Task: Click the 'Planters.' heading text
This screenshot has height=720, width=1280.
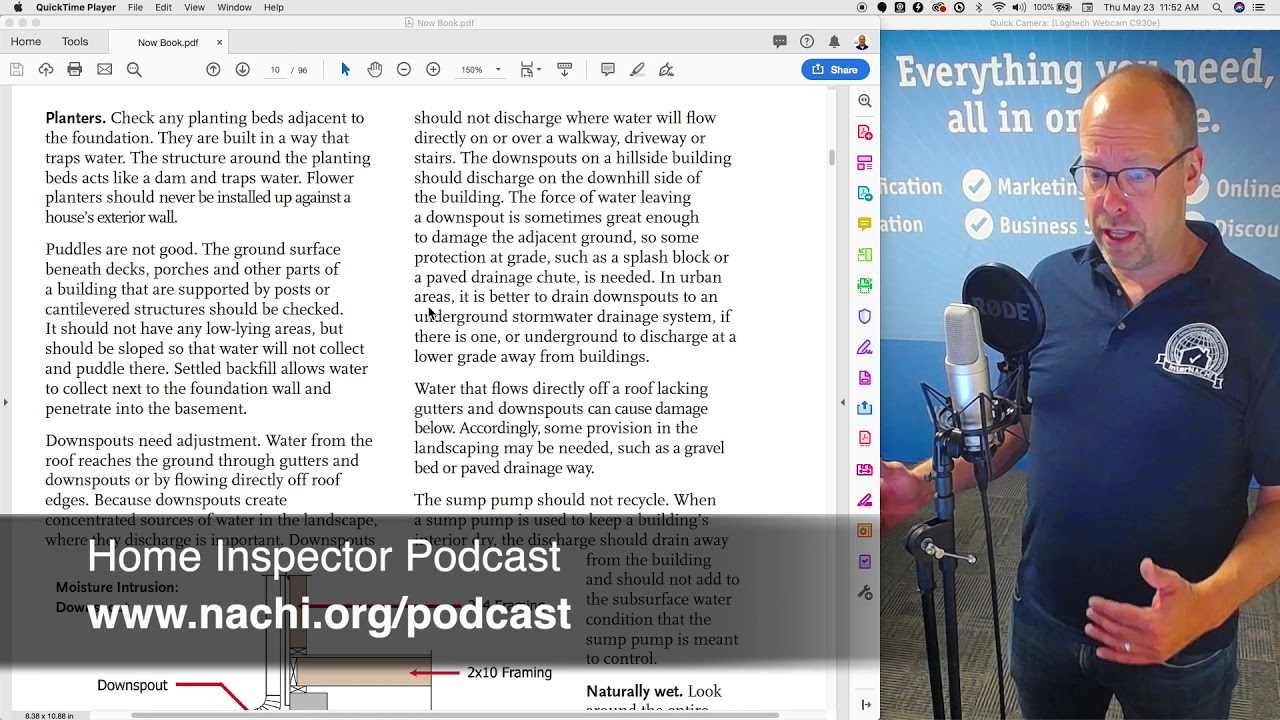Action: (x=75, y=118)
